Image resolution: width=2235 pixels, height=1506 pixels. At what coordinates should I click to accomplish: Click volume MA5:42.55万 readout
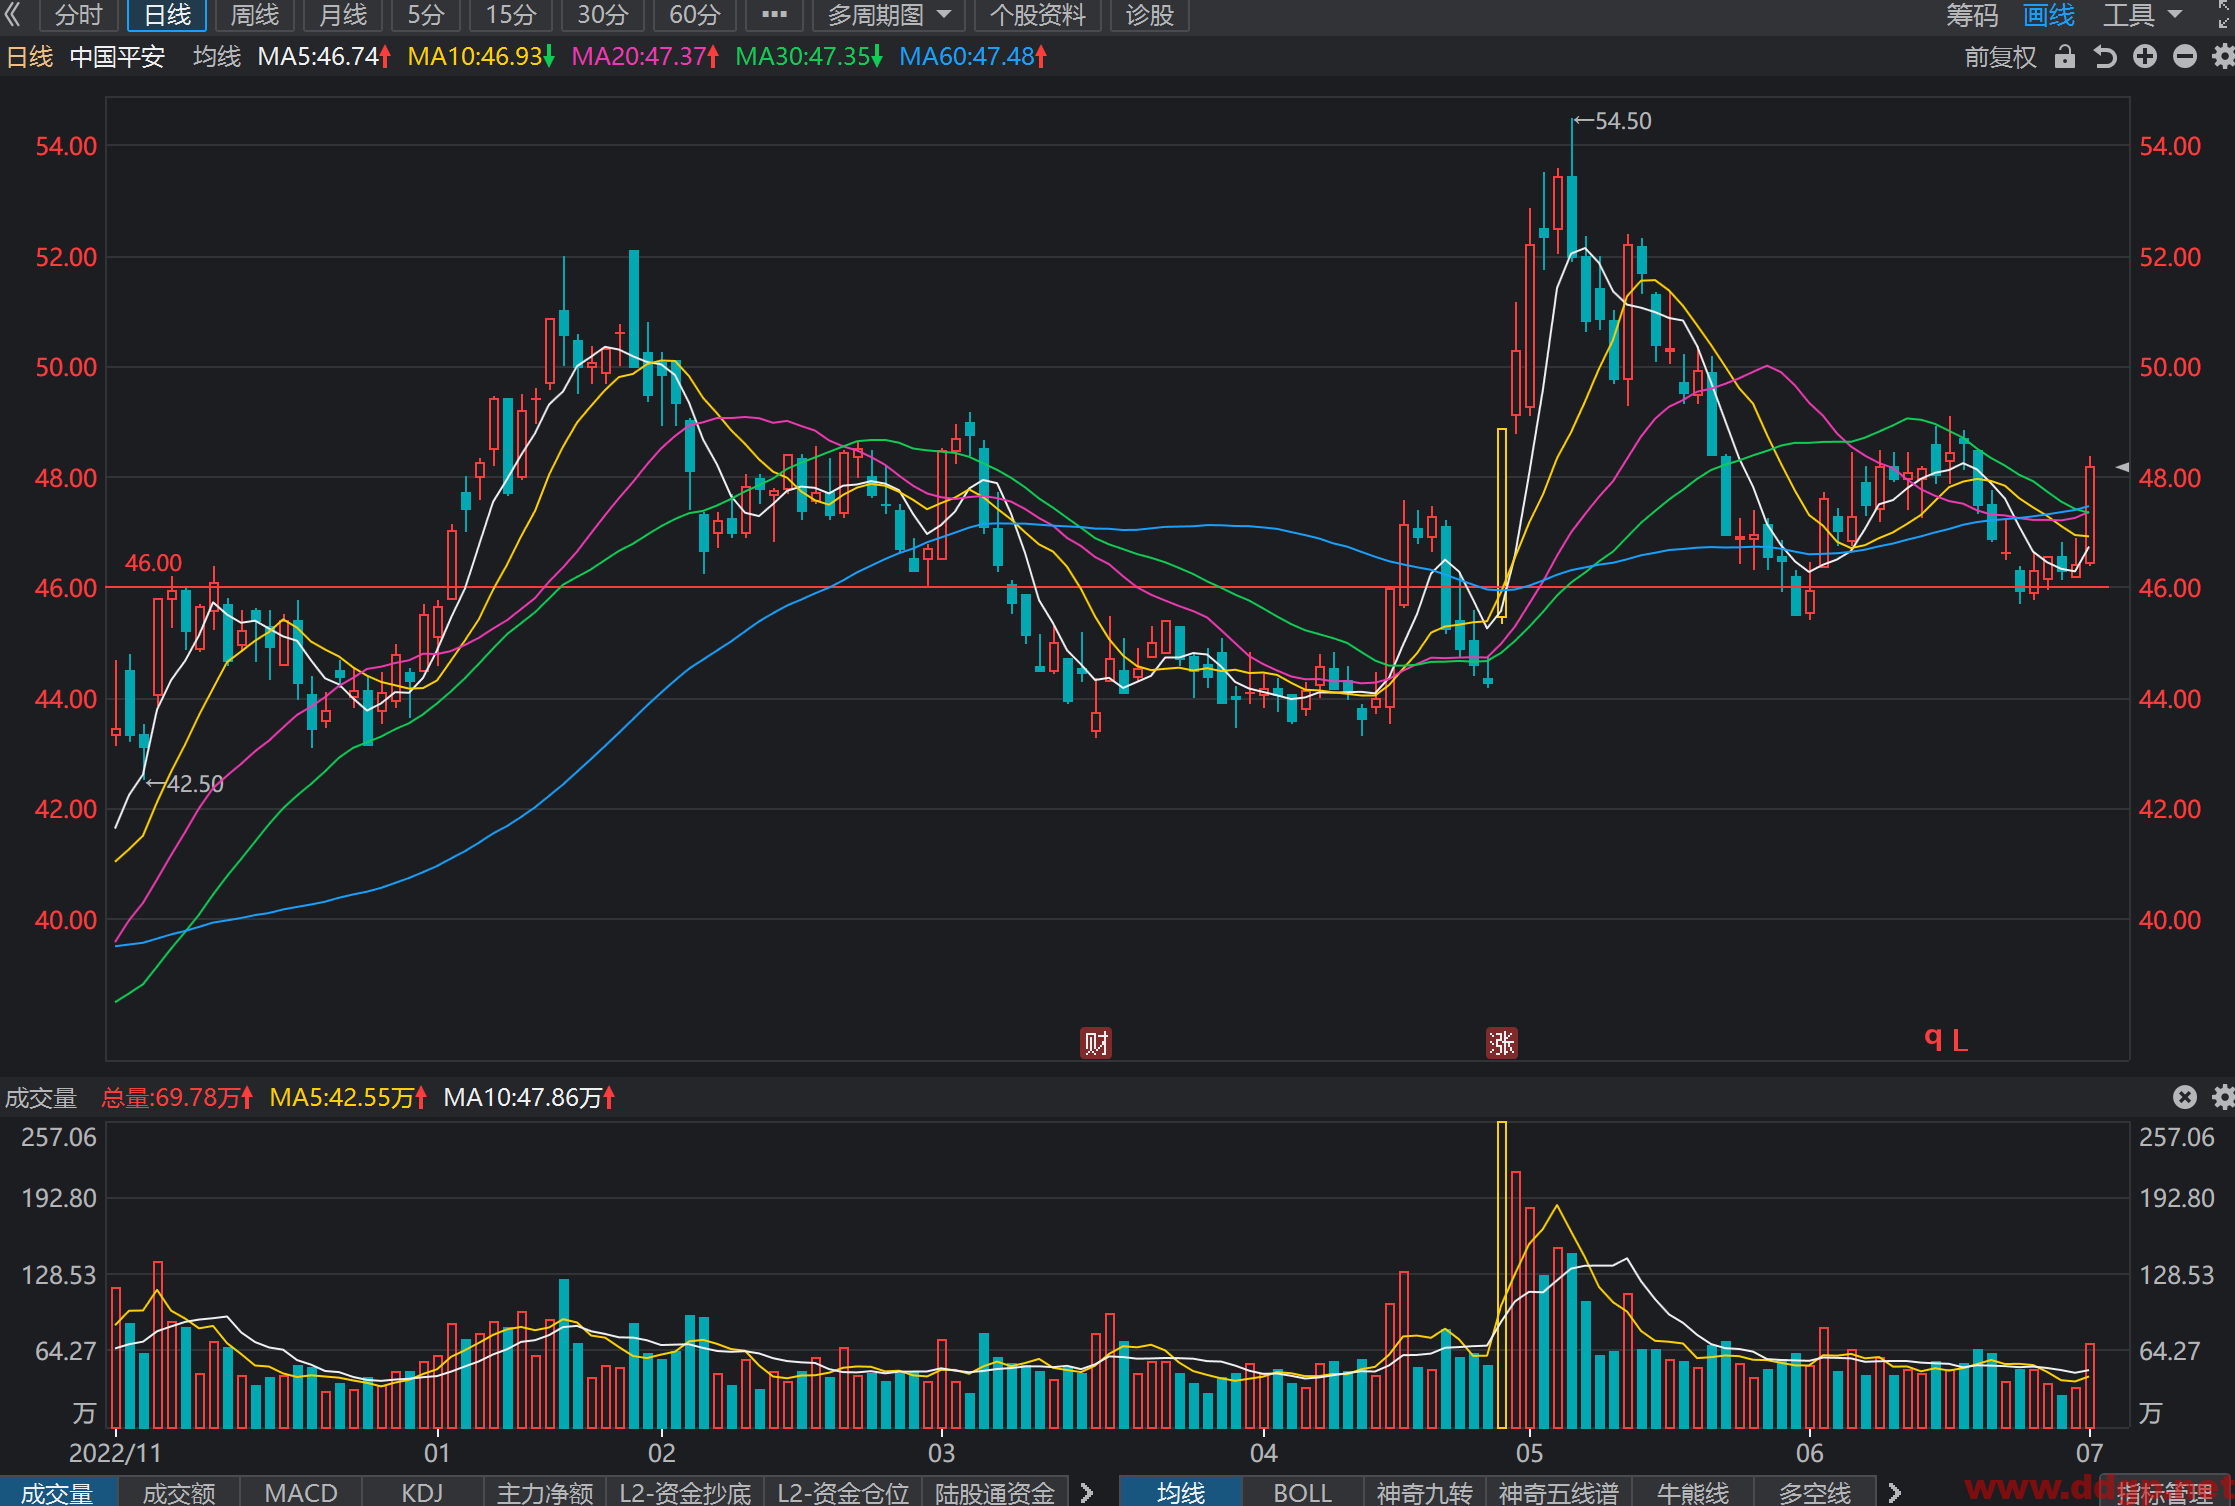(348, 1098)
